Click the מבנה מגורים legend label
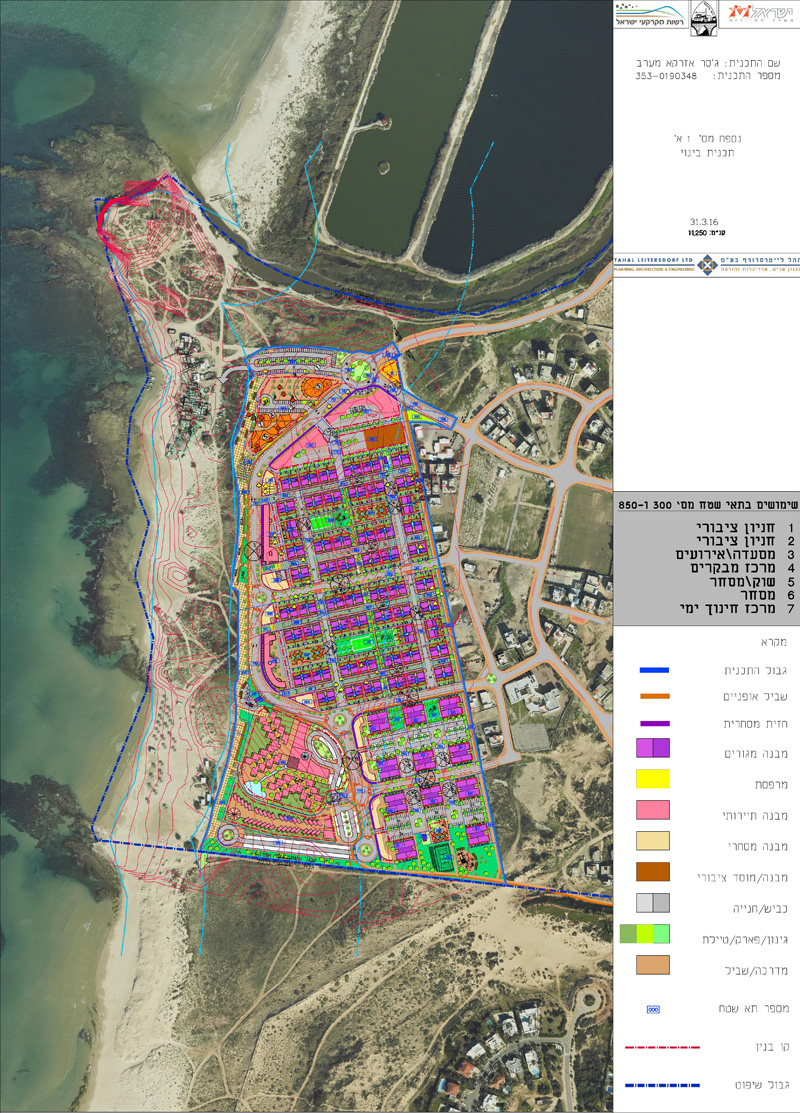 pos(756,754)
